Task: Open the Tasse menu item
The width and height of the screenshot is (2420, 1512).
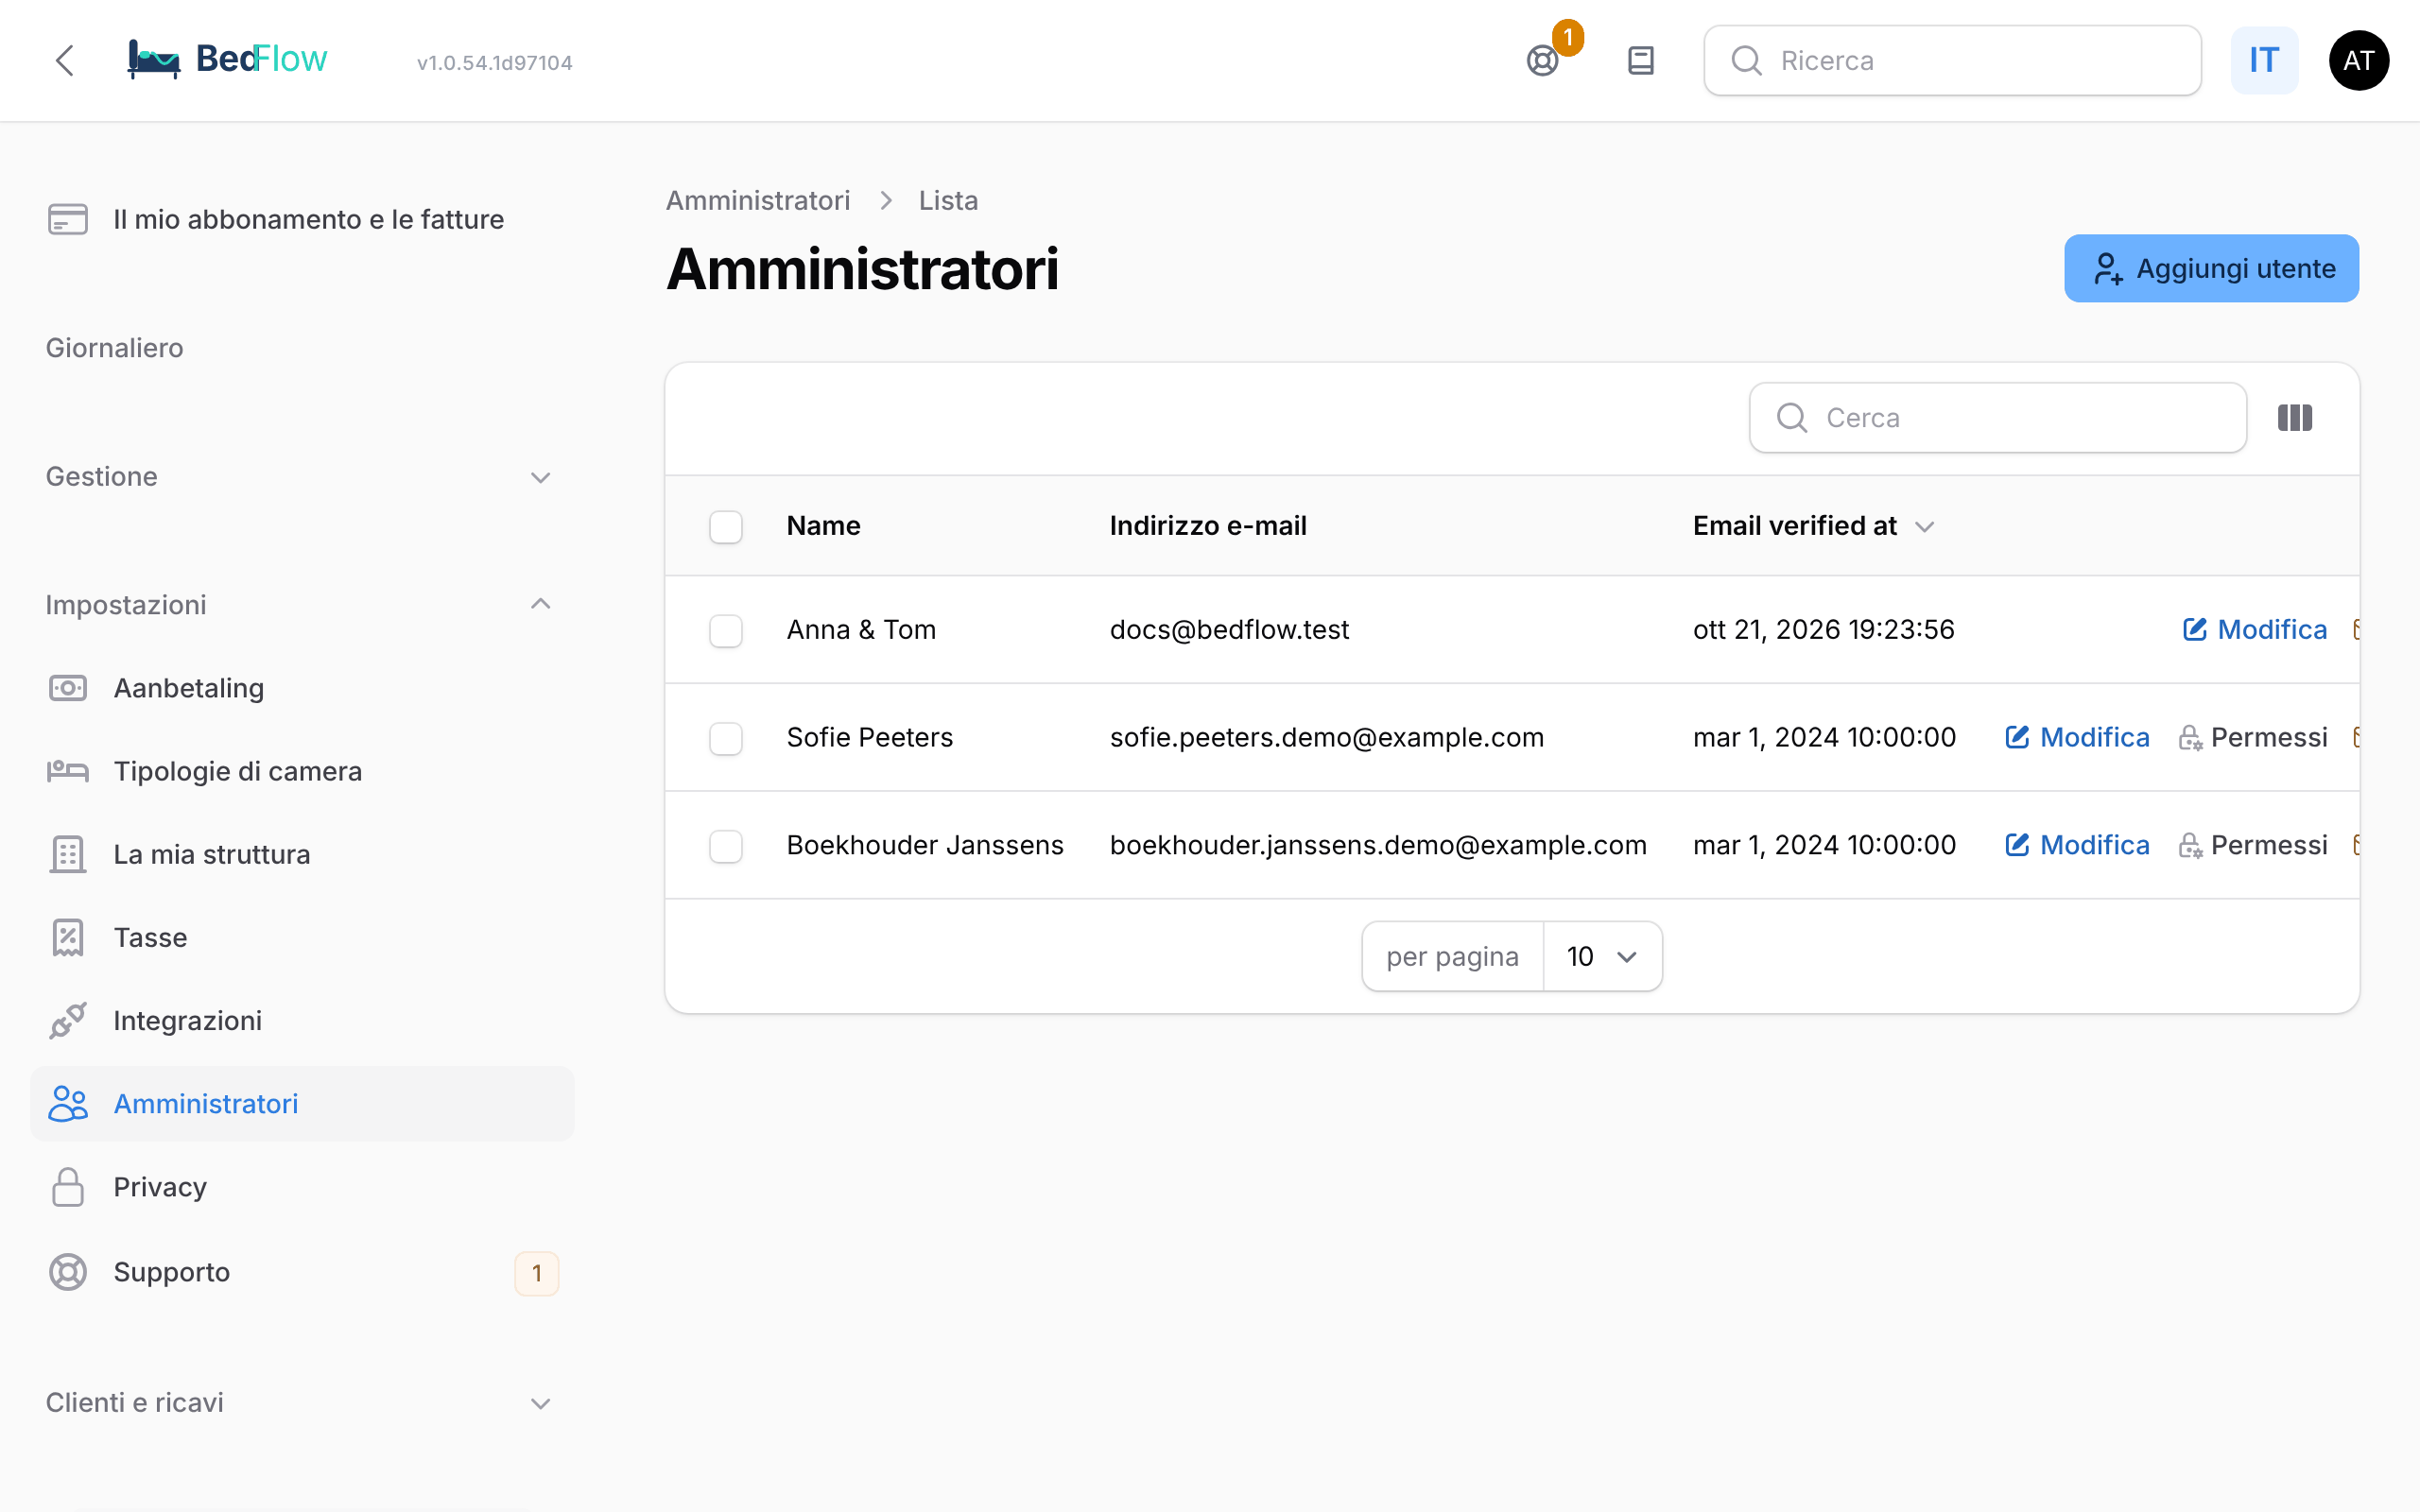Action: (x=300, y=937)
